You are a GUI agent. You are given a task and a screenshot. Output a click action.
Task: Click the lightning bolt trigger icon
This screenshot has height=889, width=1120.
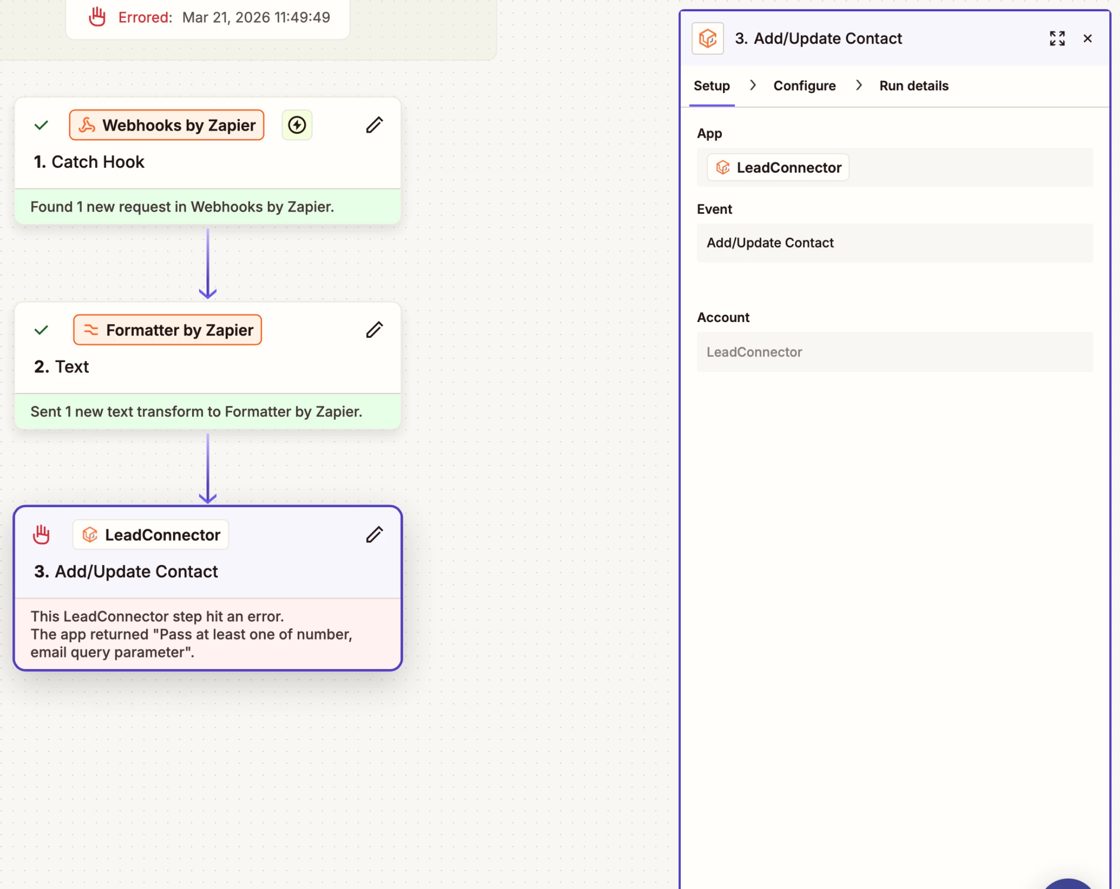[x=297, y=125]
